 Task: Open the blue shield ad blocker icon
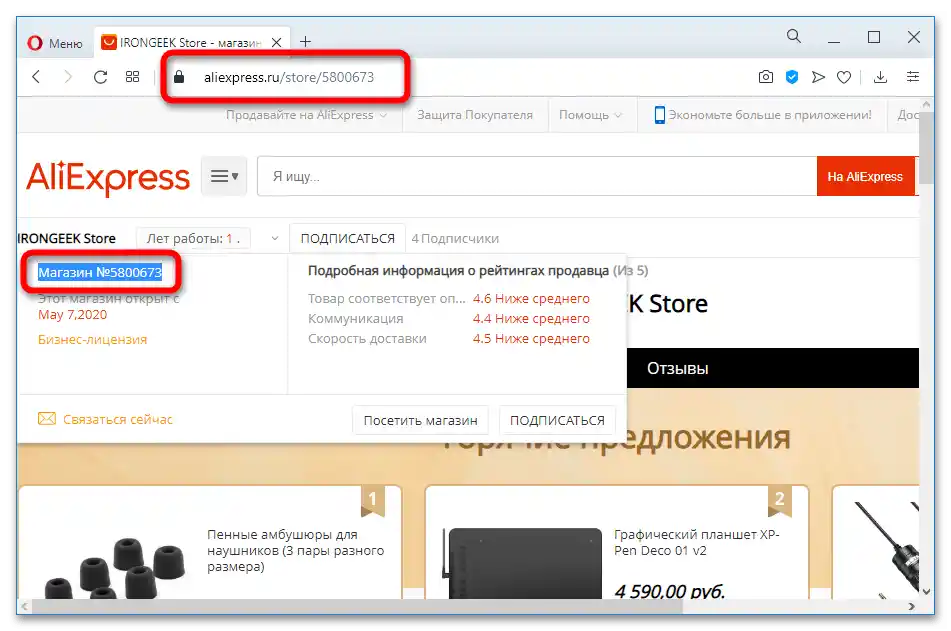click(792, 77)
